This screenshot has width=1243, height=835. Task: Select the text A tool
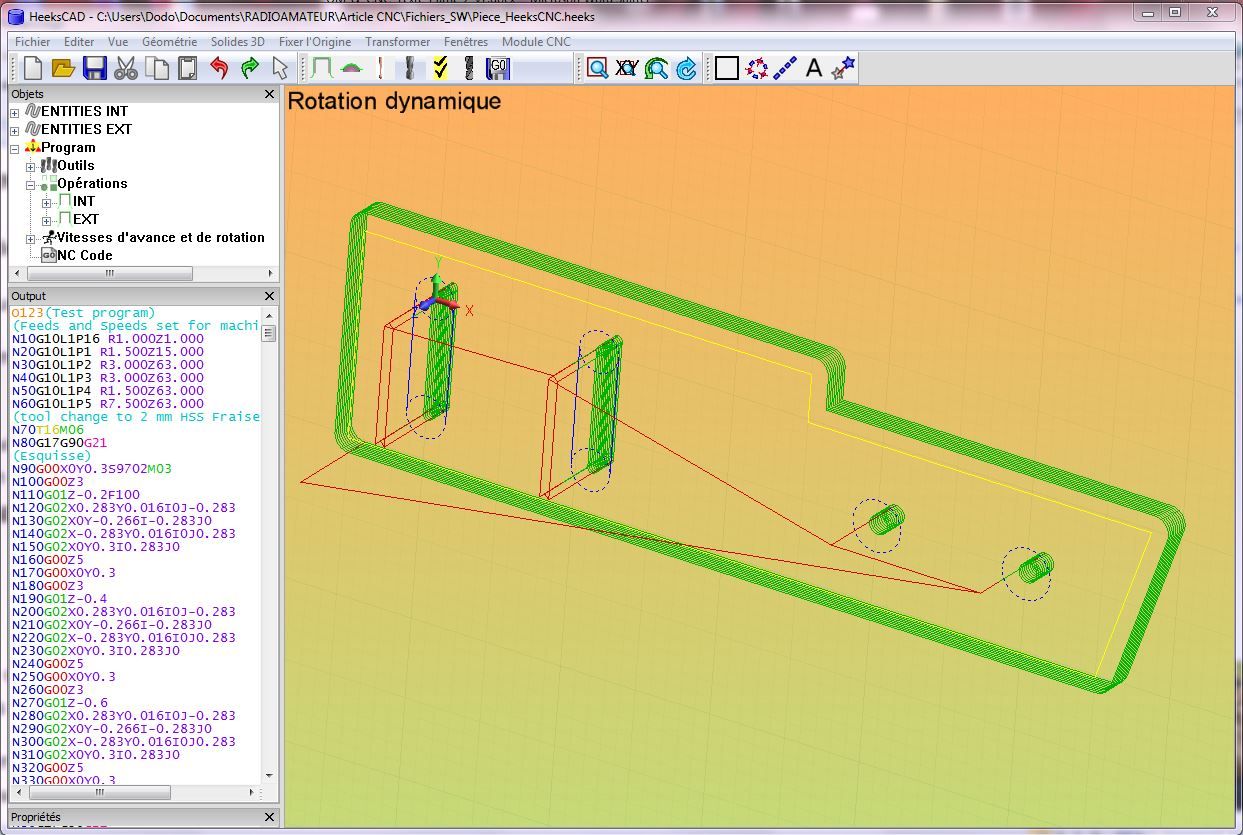(814, 68)
